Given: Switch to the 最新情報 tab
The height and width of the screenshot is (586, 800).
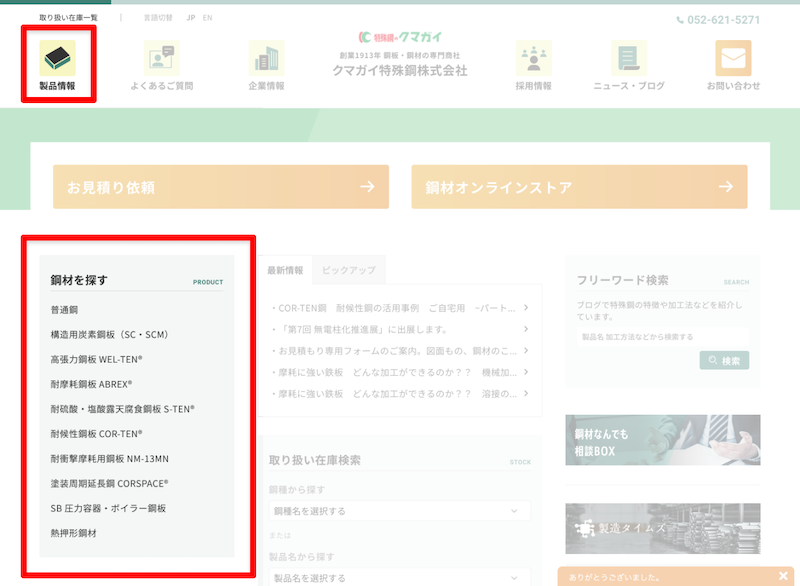Looking at the screenshot, I should click(x=285, y=270).
